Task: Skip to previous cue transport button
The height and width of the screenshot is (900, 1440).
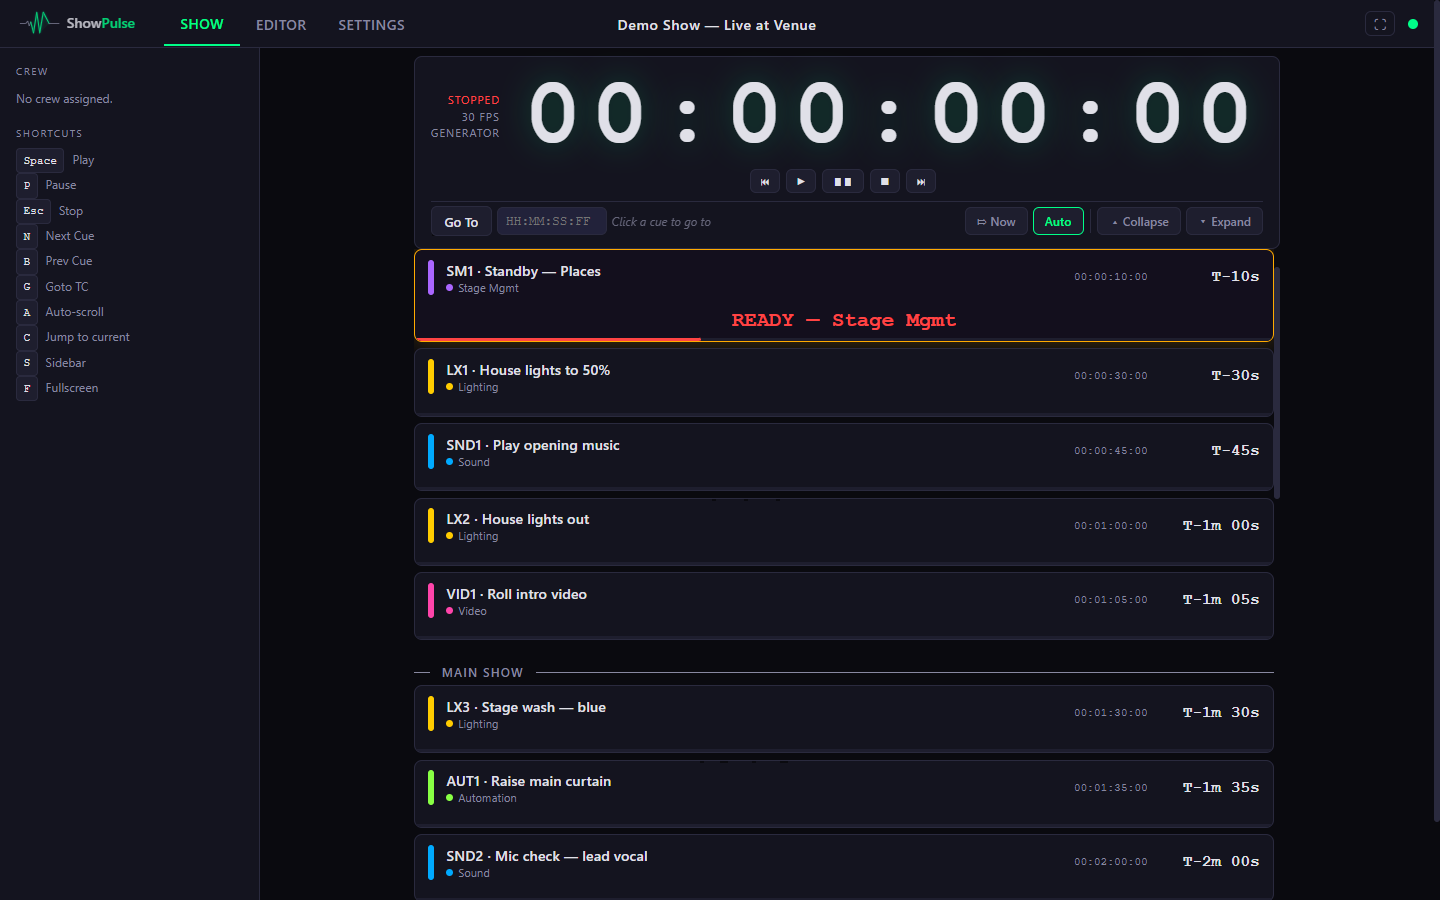Action: 765,181
